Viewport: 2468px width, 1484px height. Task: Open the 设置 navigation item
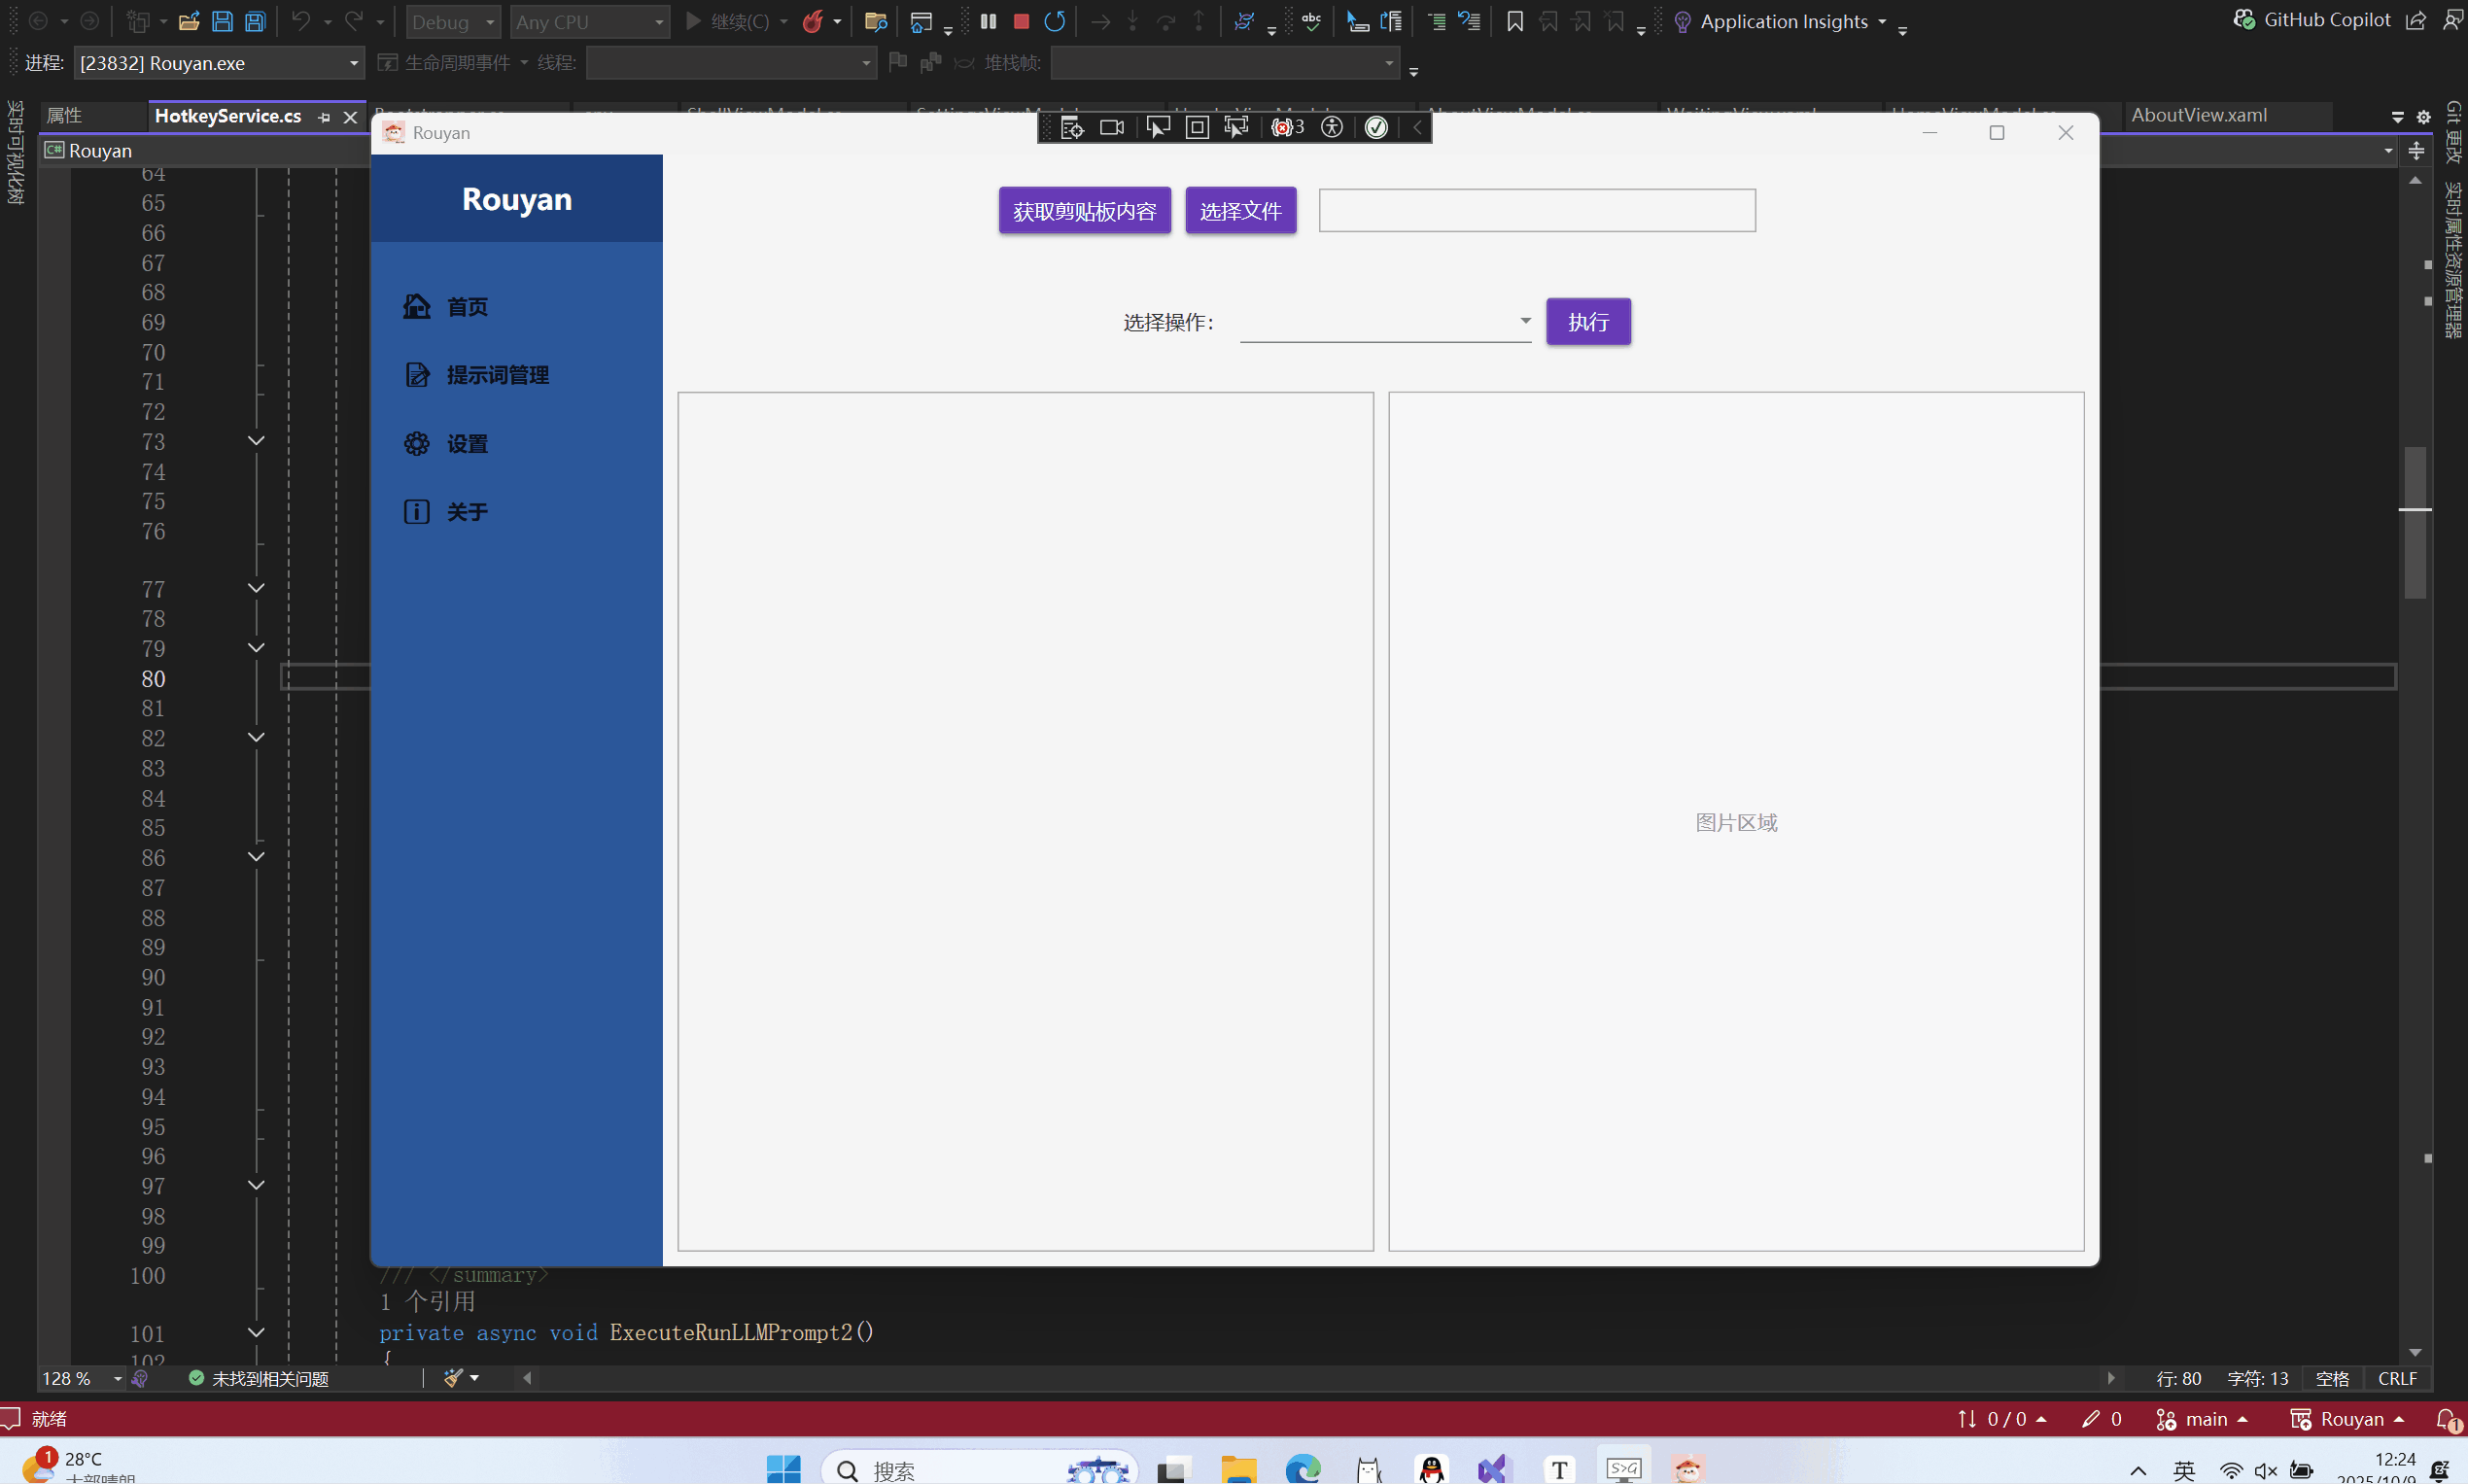pyautogui.click(x=467, y=444)
